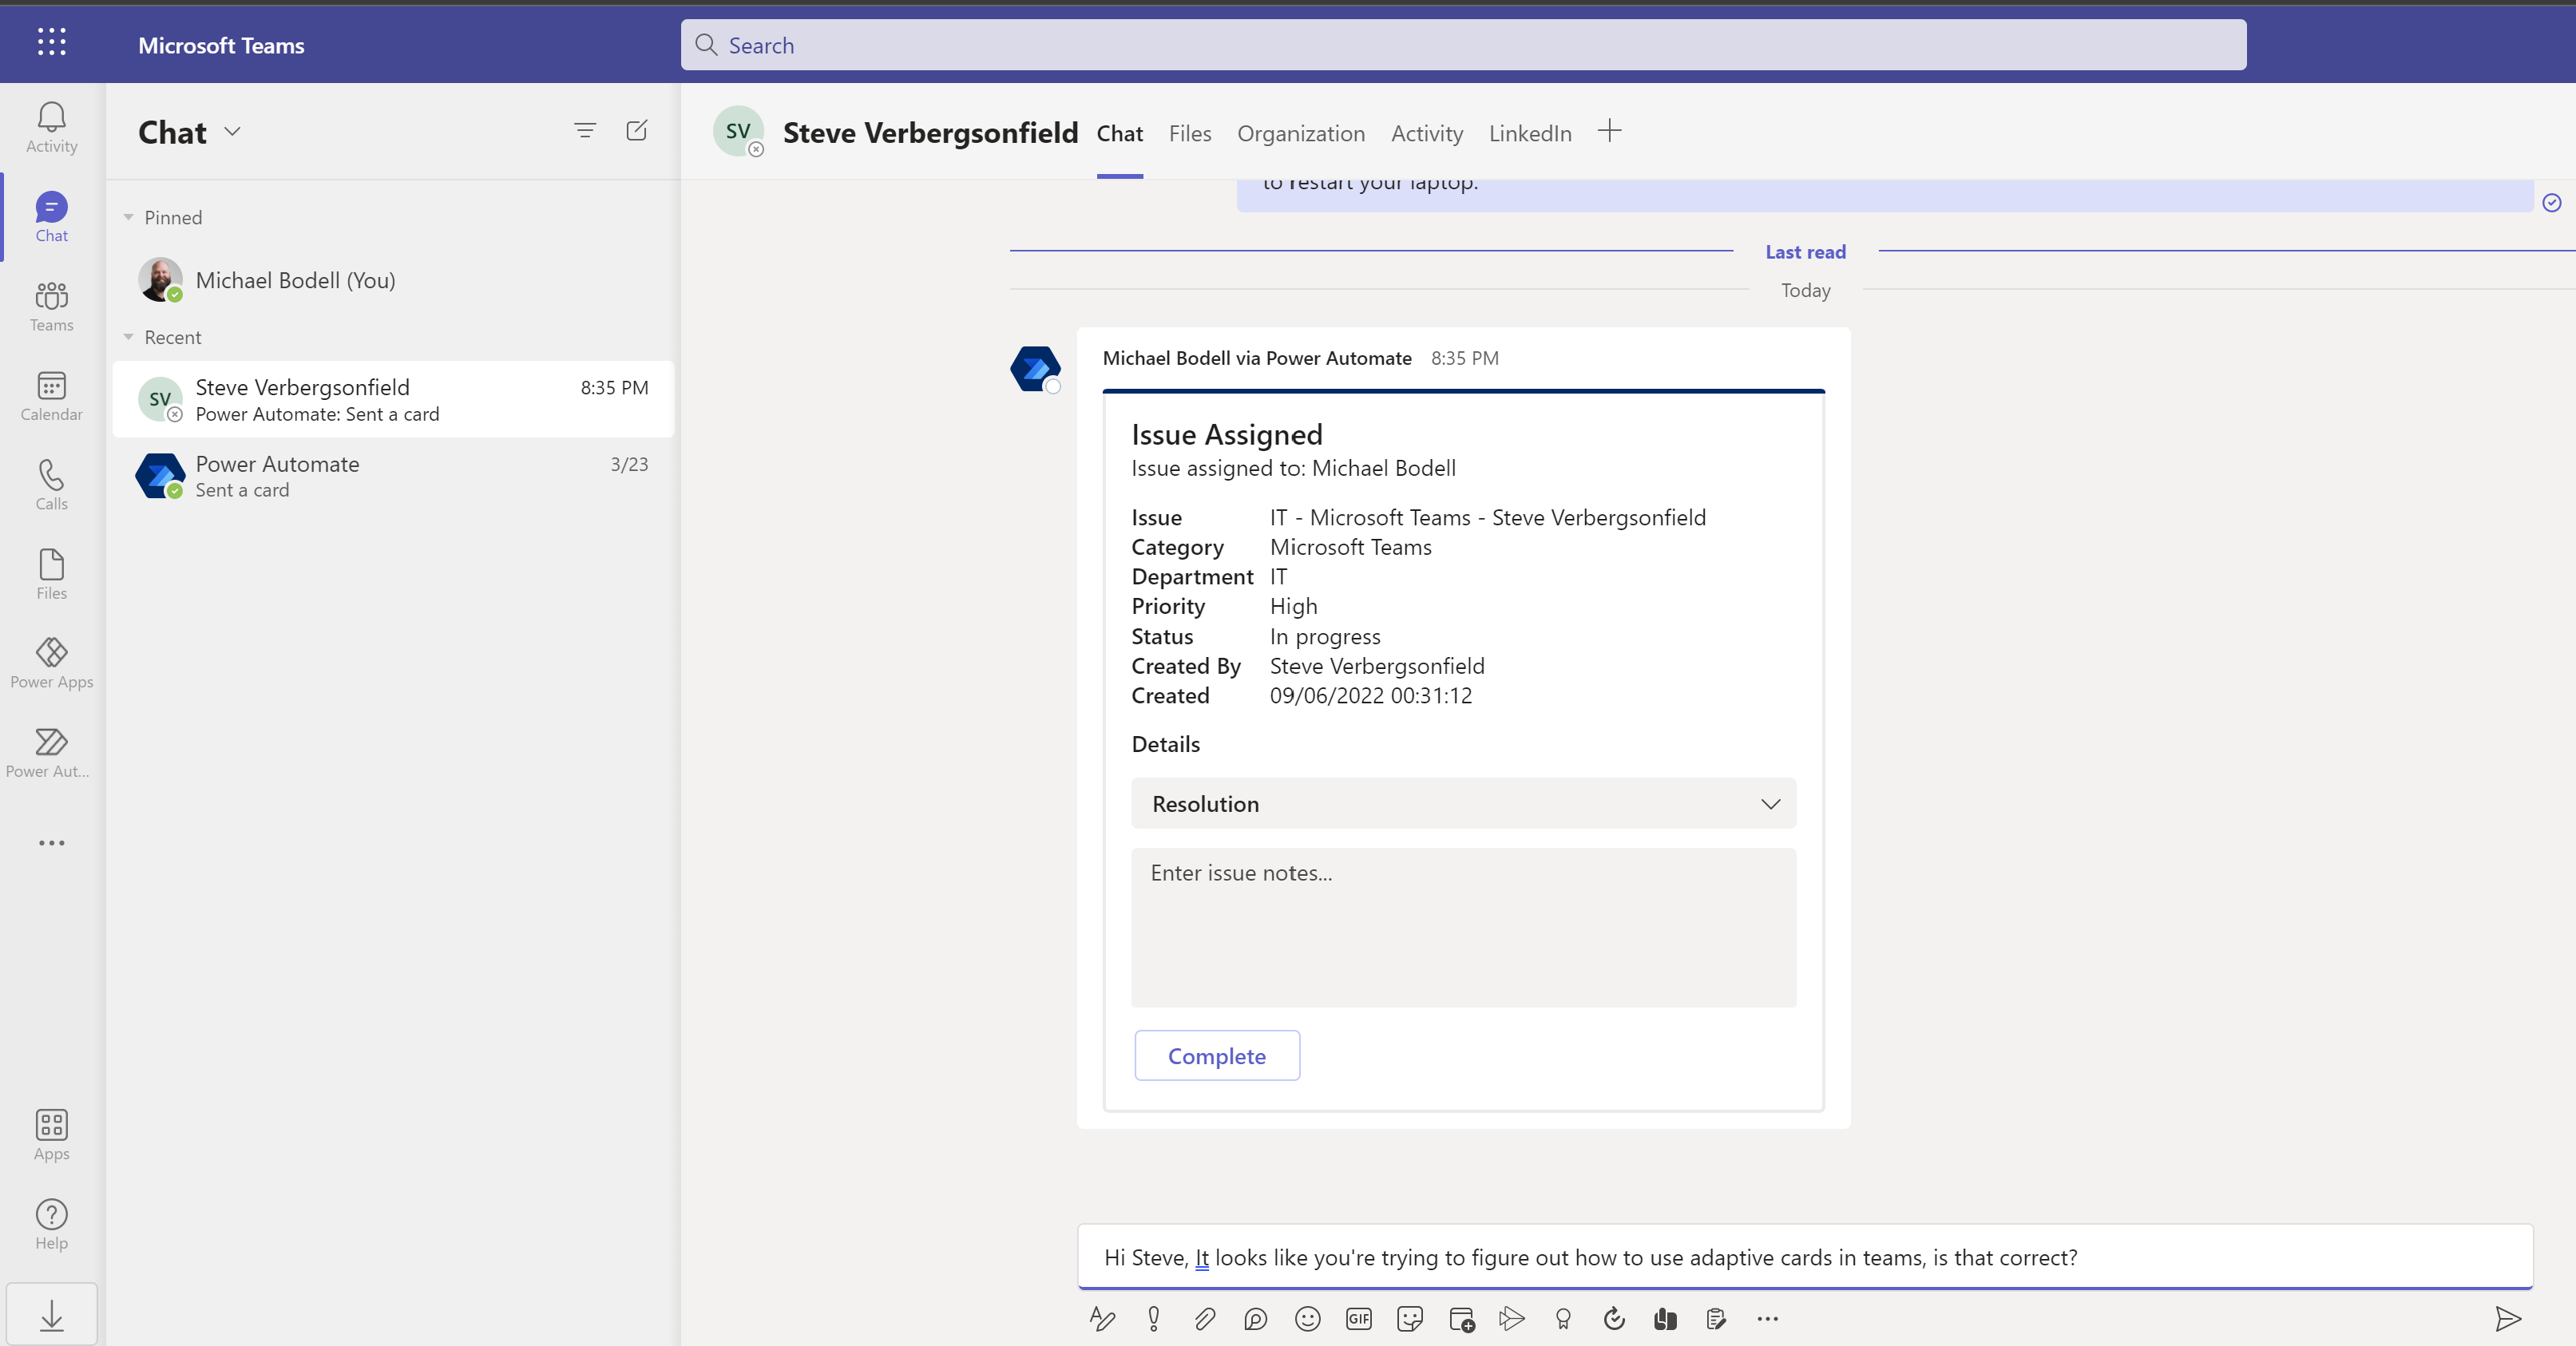Open the Viva Learning compose icon
The image size is (2576, 1346).
pyautogui.click(x=1665, y=1319)
